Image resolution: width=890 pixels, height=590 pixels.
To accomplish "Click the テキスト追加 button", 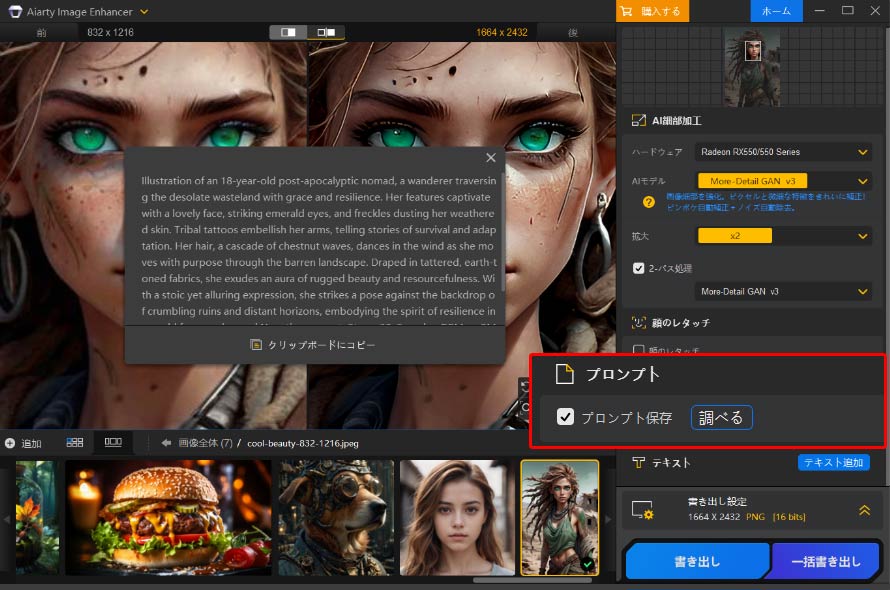I will [x=833, y=462].
